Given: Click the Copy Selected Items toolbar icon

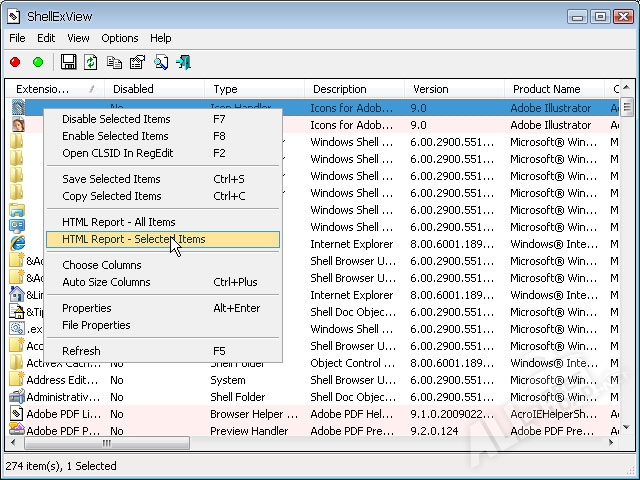Looking at the screenshot, I should point(115,62).
